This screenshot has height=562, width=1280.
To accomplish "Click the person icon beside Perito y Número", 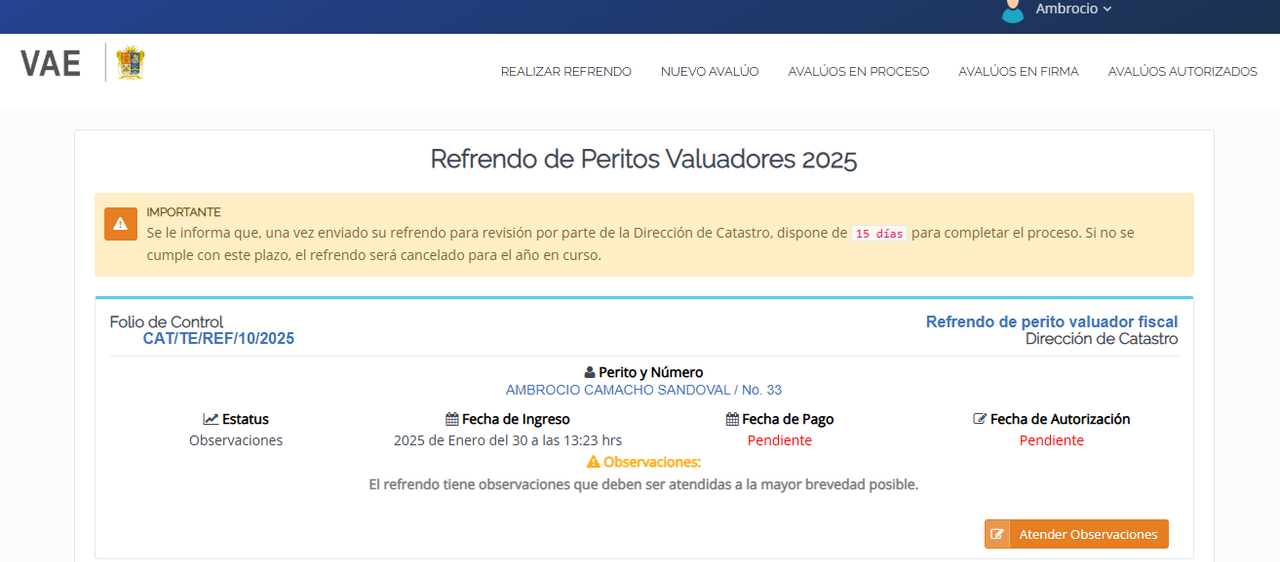I will [590, 373].
